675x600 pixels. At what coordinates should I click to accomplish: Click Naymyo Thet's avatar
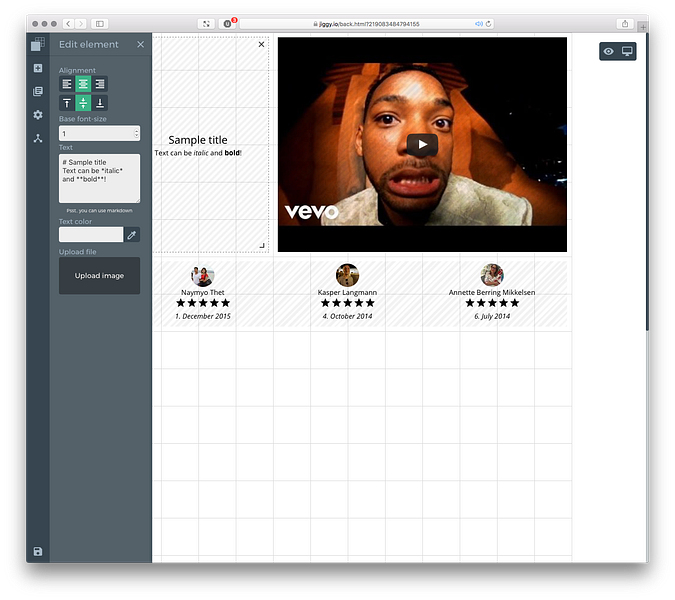tap(203, 275)
